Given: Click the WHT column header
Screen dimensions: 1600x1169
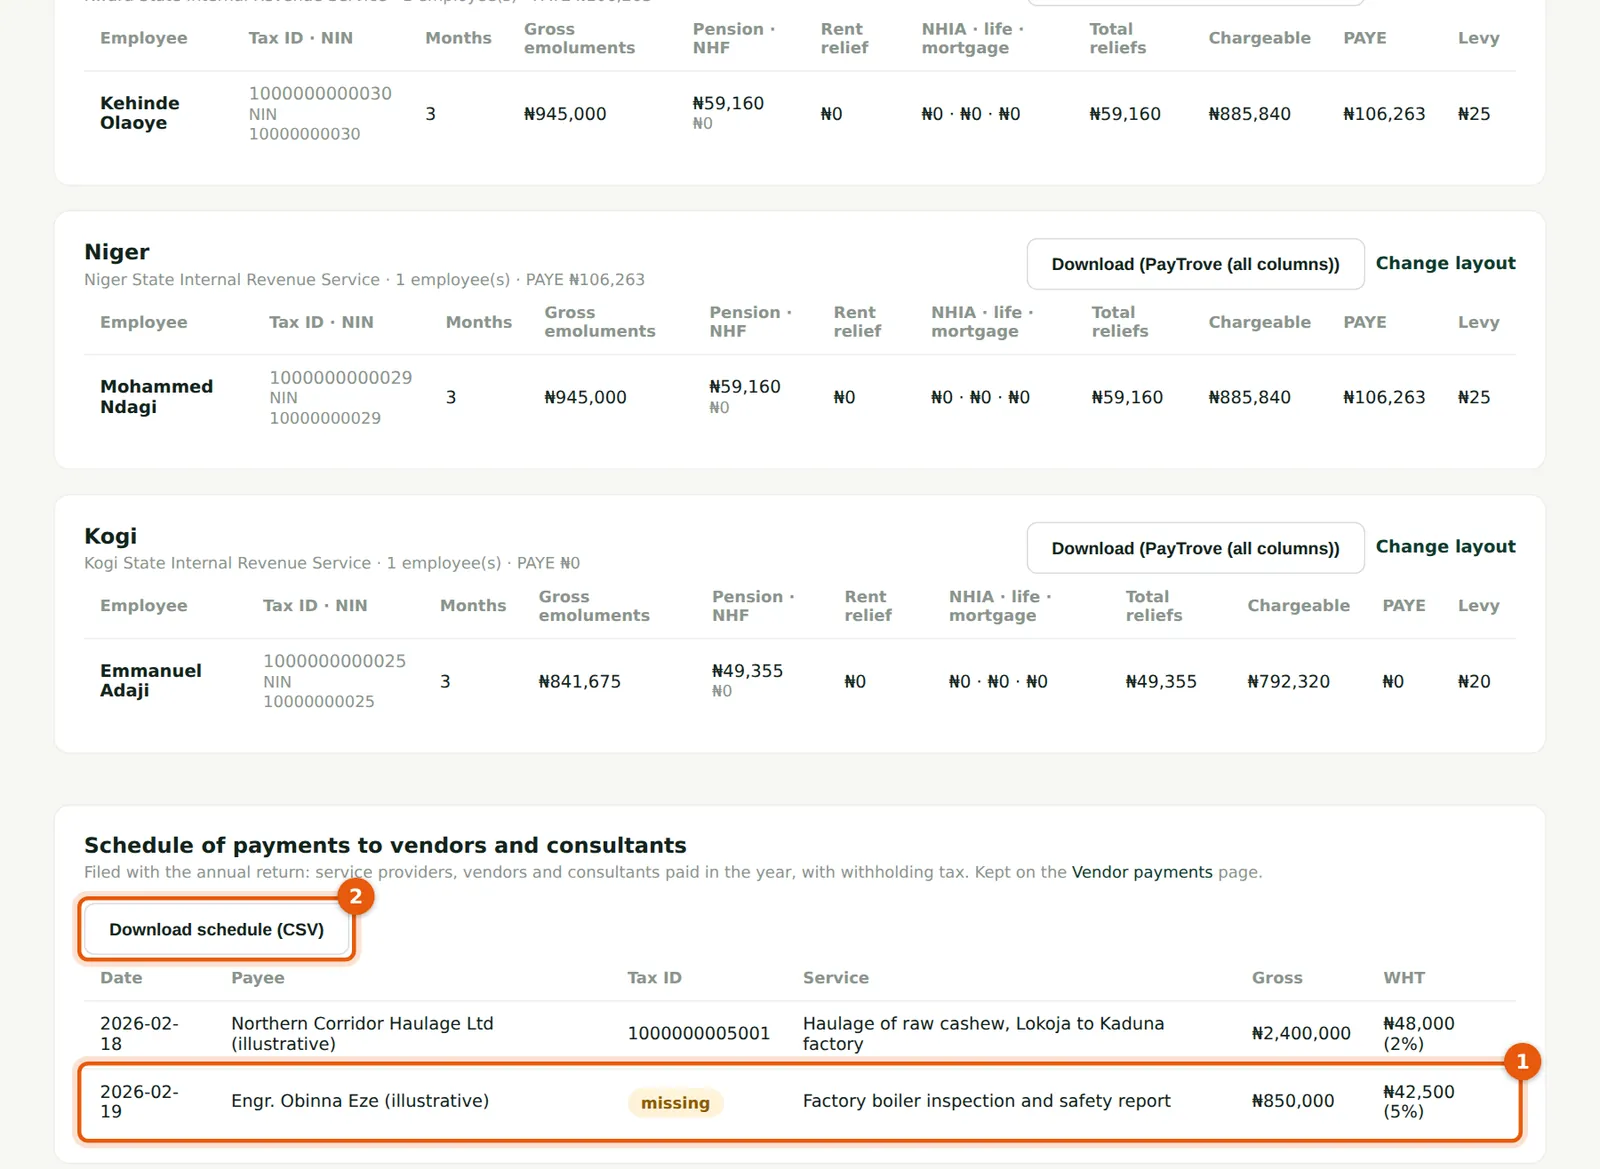Looking at the screenshot, I should click(1404, 978).
